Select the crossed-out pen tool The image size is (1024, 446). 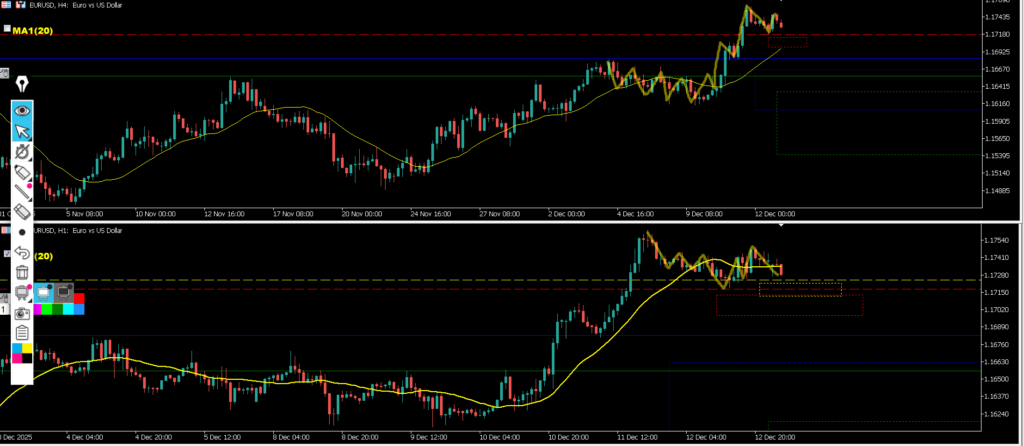22,152
